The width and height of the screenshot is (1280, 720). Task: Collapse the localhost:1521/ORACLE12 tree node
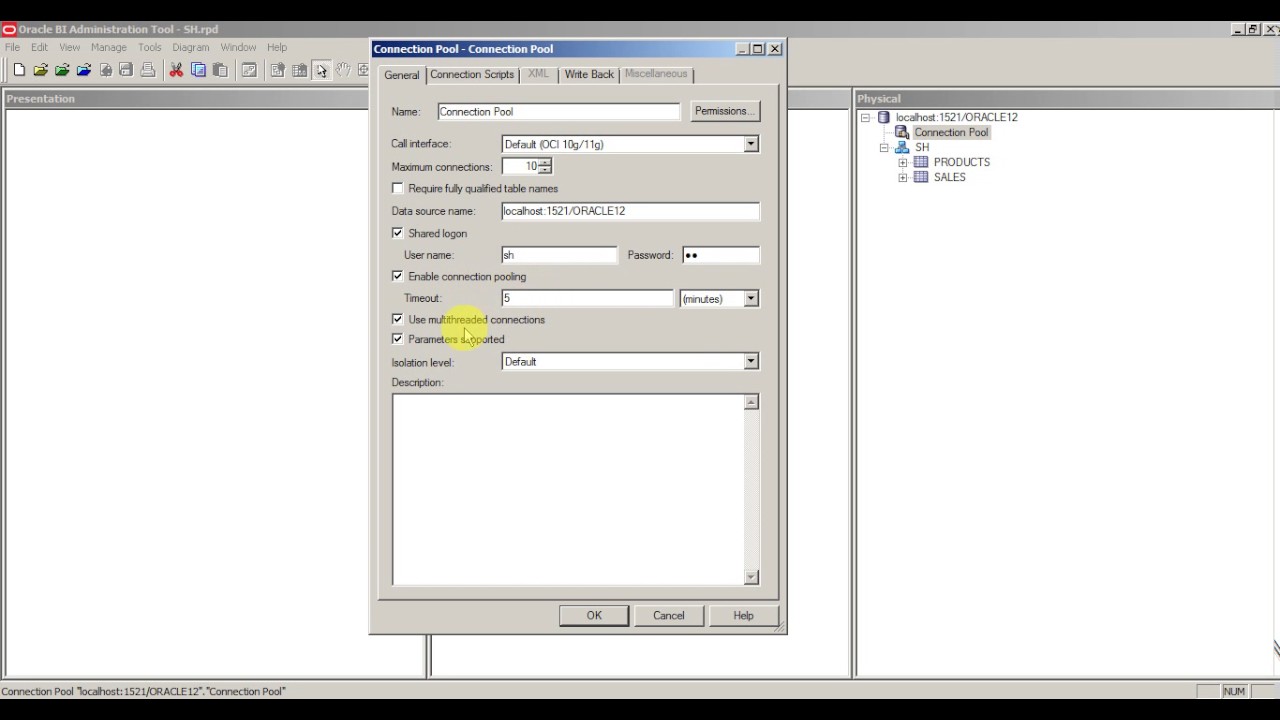pos(865,117)
